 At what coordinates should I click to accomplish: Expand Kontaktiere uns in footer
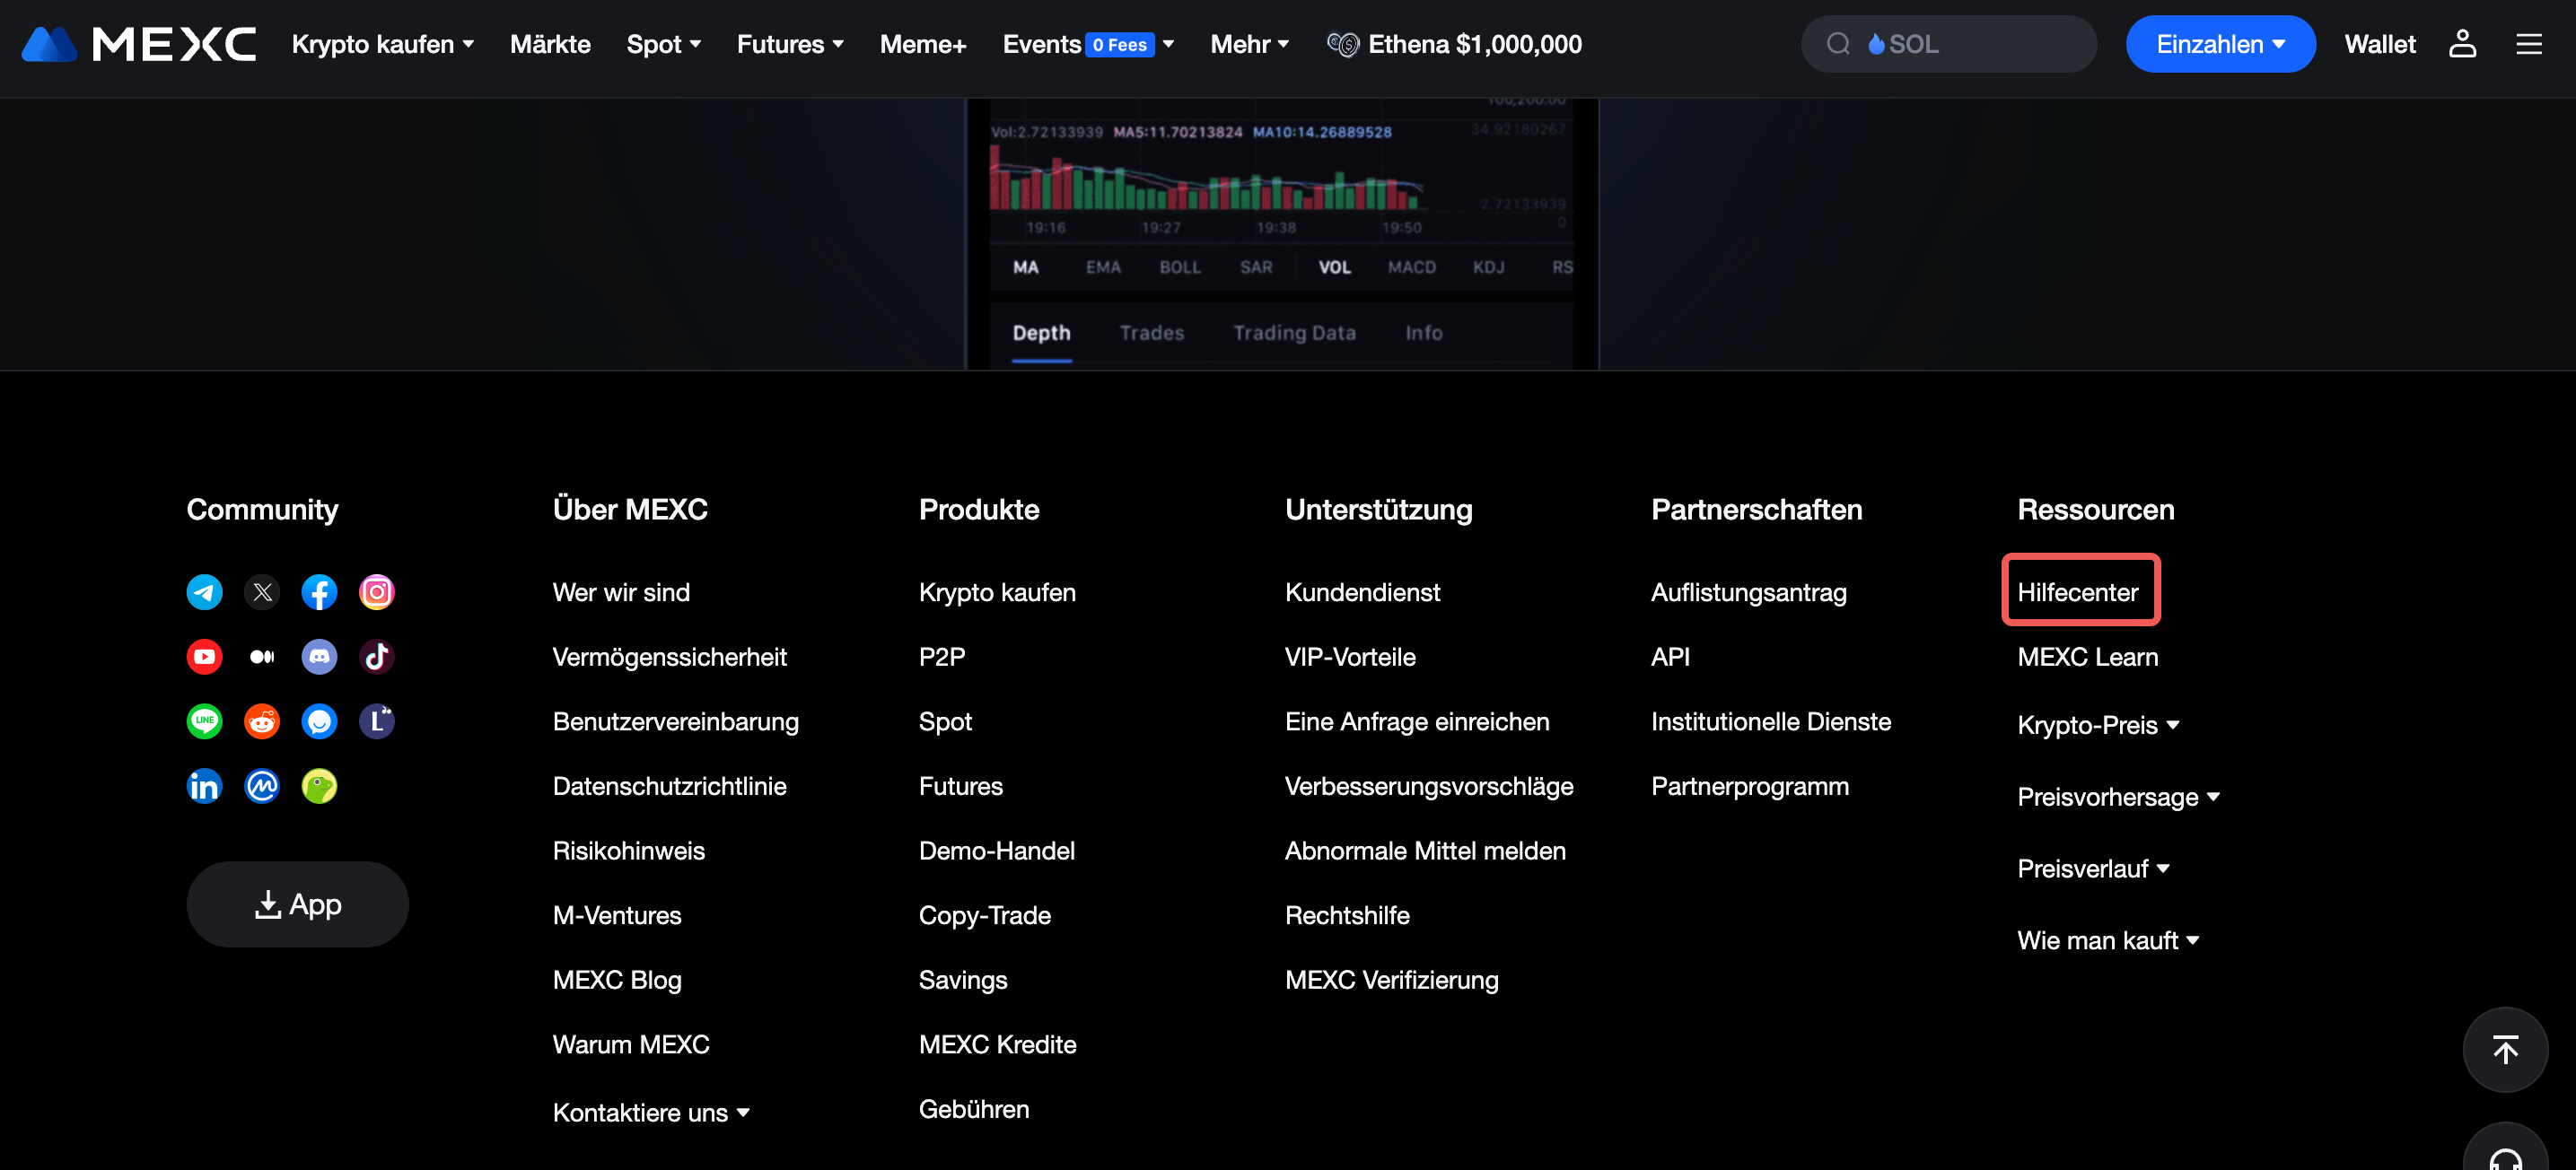click(651, 1112)
